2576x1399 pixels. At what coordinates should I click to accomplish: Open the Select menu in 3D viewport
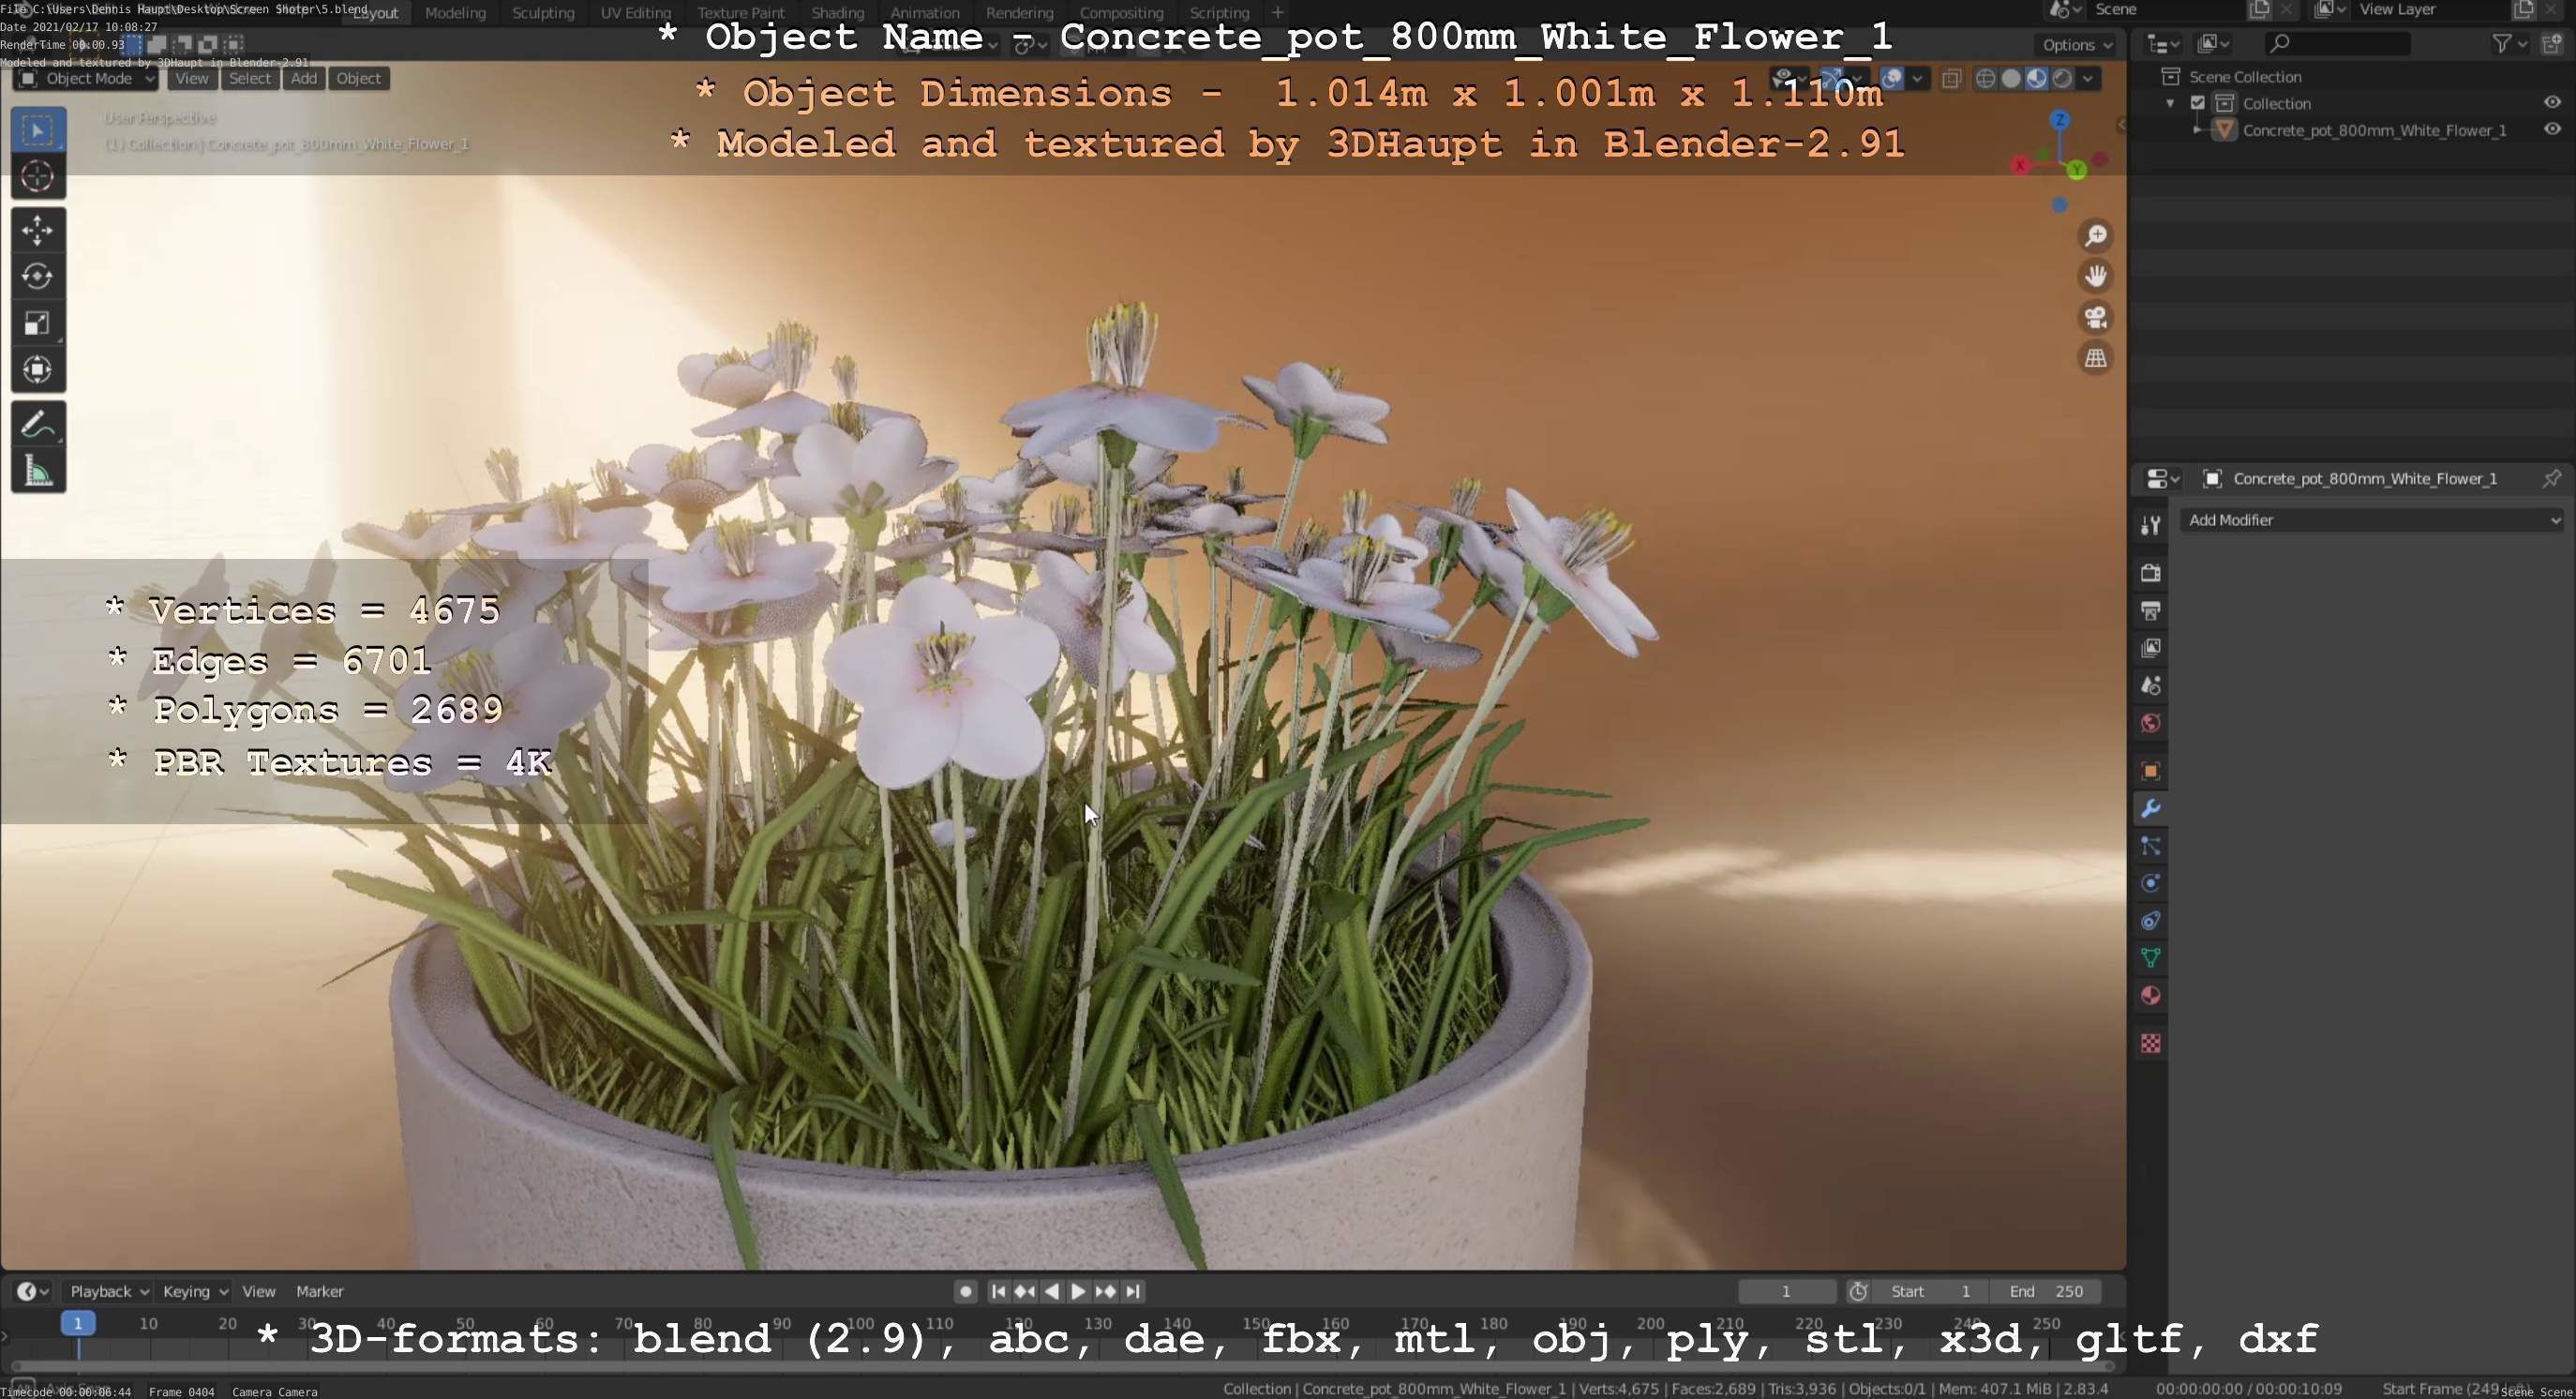tap(250, 79)
